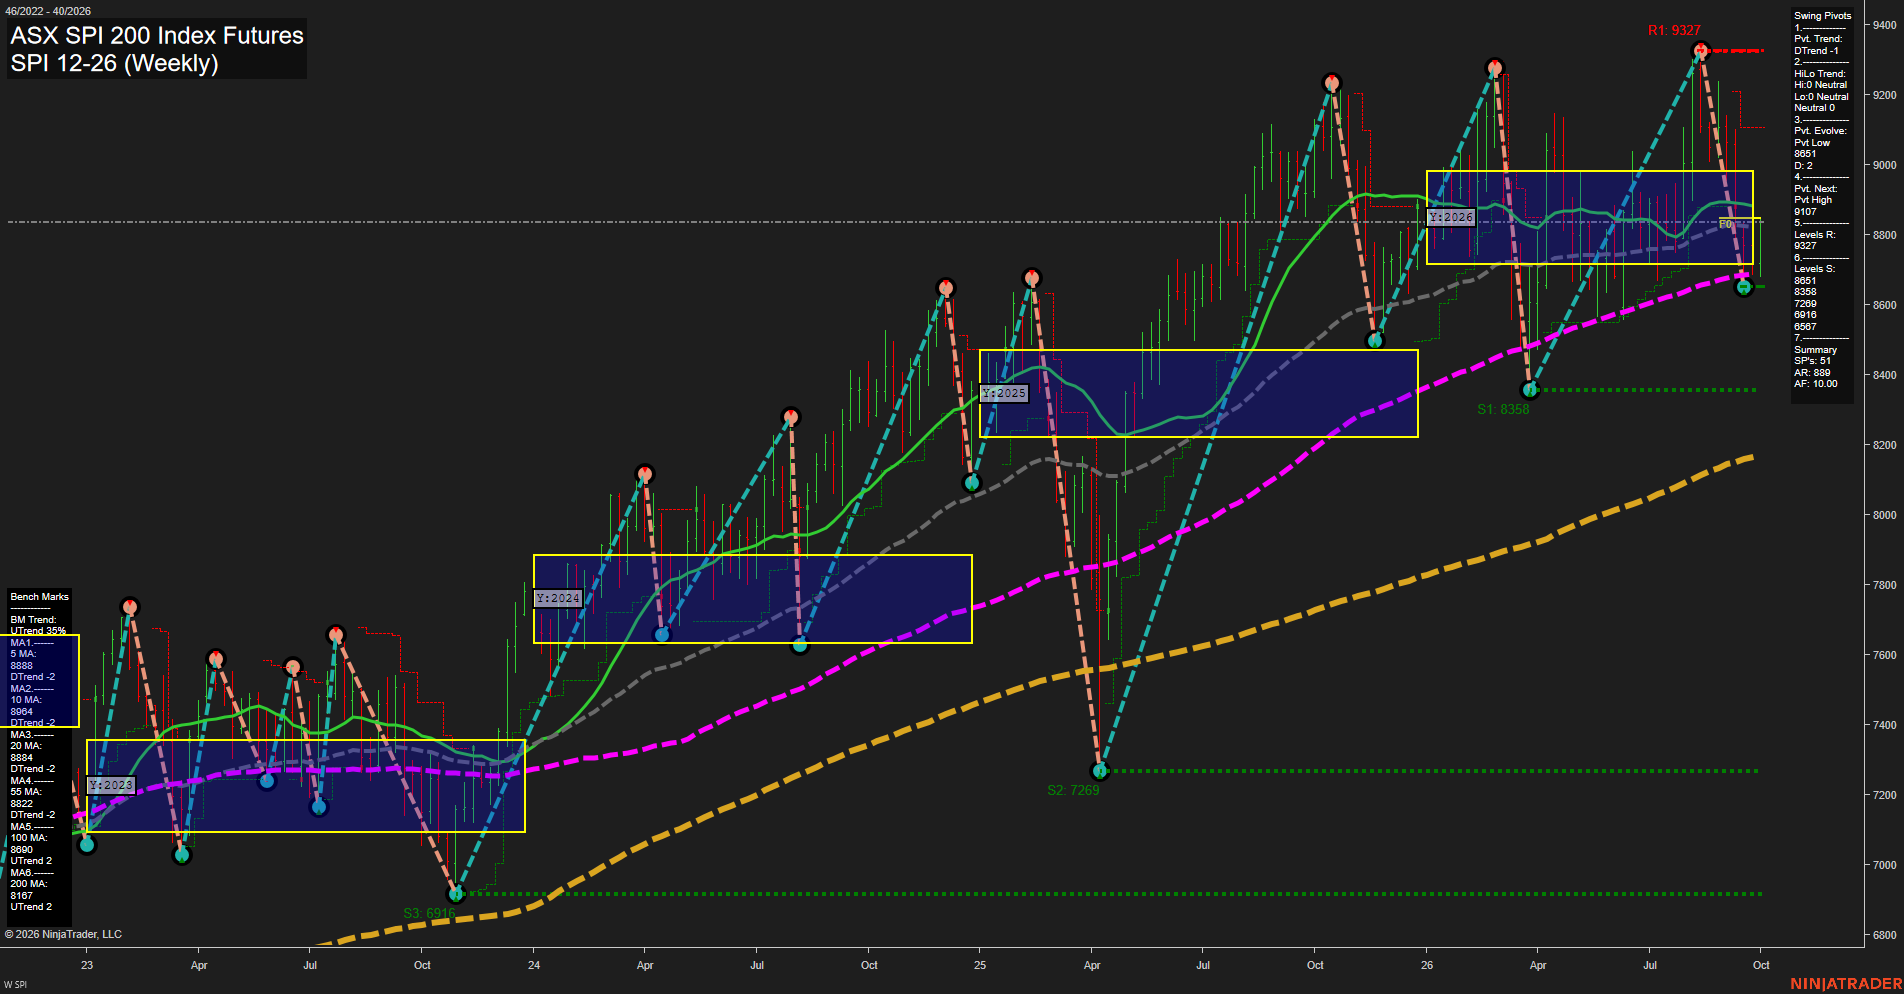Select the 'DTrend -1' pivot trend value
This screenshot has width=1904, height=994.
1816,51
